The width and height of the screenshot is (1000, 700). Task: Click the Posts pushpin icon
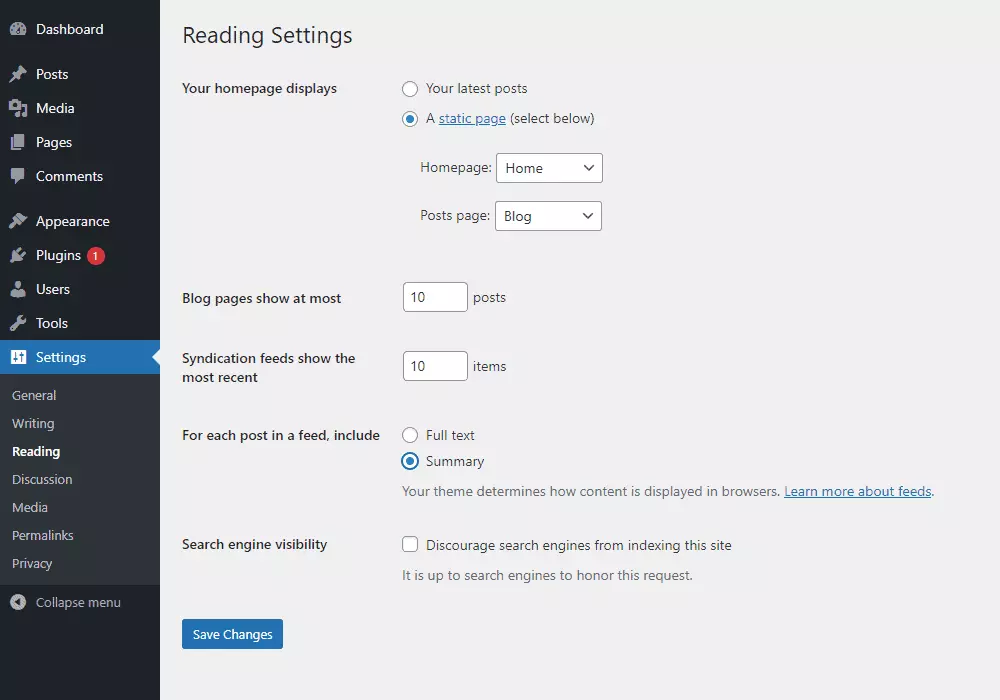coord(18,75)
